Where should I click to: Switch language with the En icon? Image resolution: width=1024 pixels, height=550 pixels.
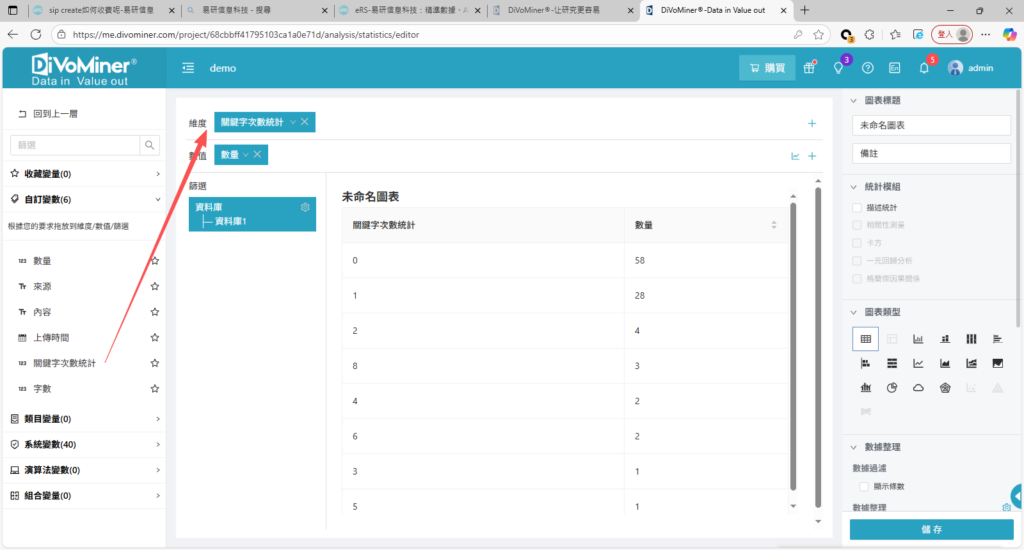(895, 68)
